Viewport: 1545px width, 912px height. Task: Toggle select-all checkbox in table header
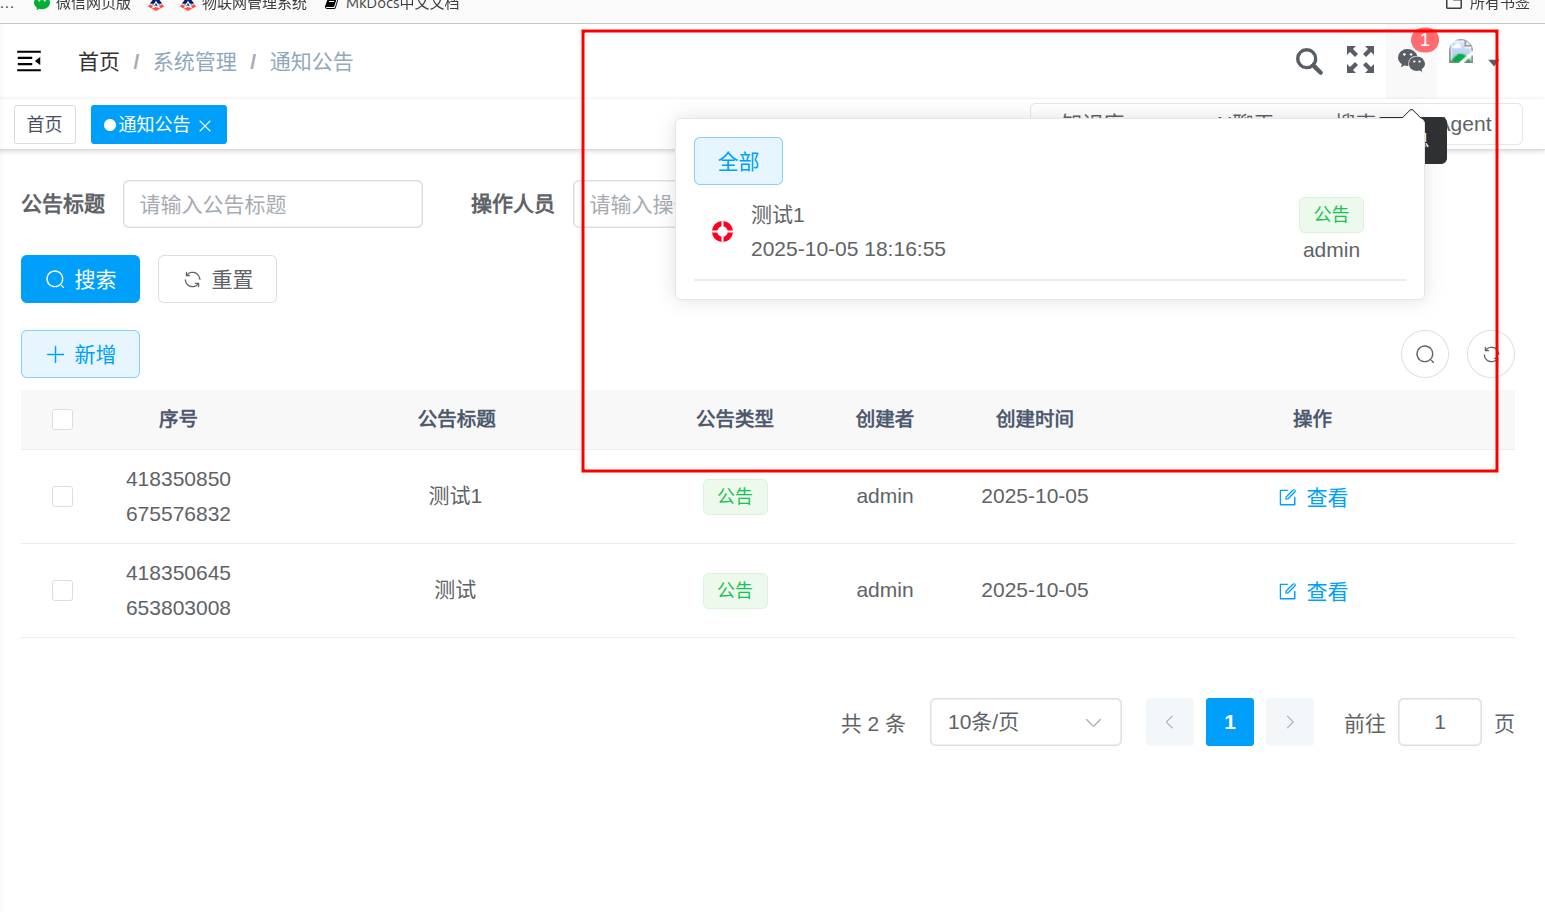point(62,419)
